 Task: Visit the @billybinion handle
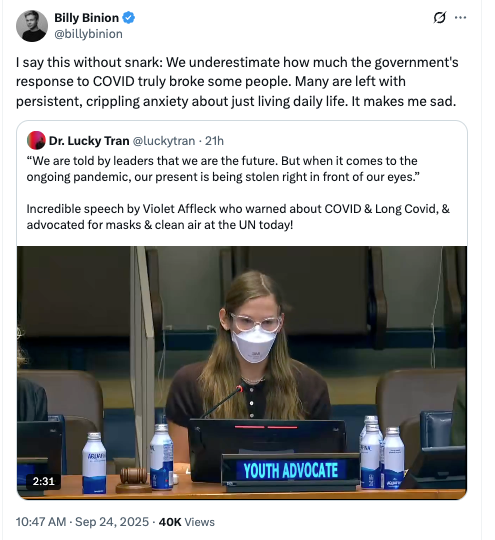point(89,34)
